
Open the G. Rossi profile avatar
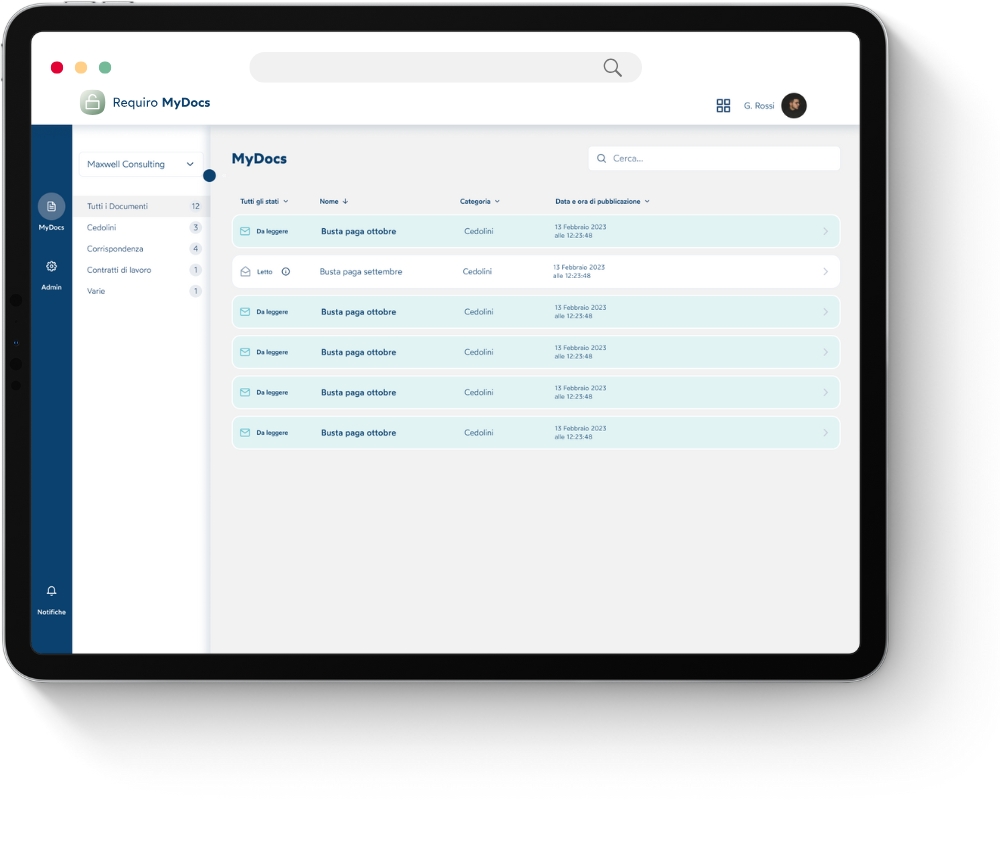(793, 105)
